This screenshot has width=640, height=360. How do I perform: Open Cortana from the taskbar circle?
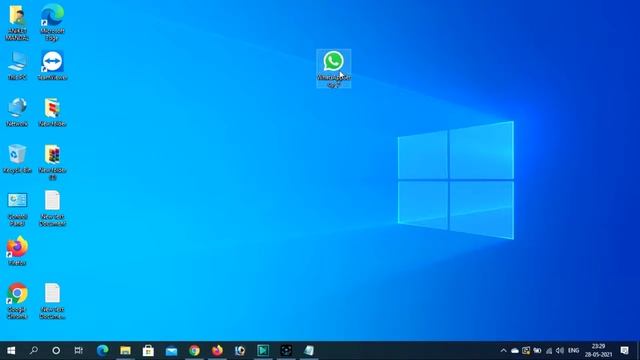pos(56,351)
